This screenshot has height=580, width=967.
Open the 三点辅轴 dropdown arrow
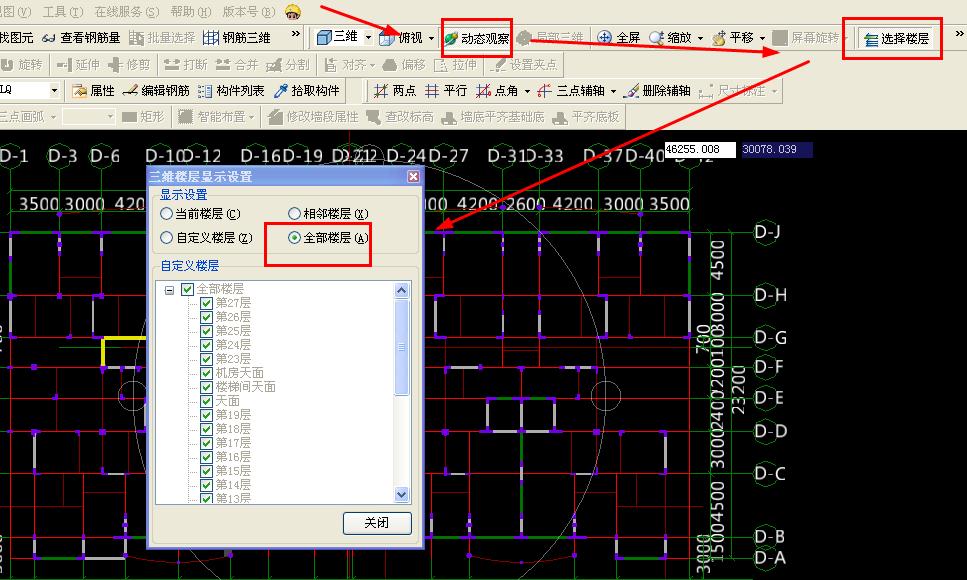click(613, 91)
